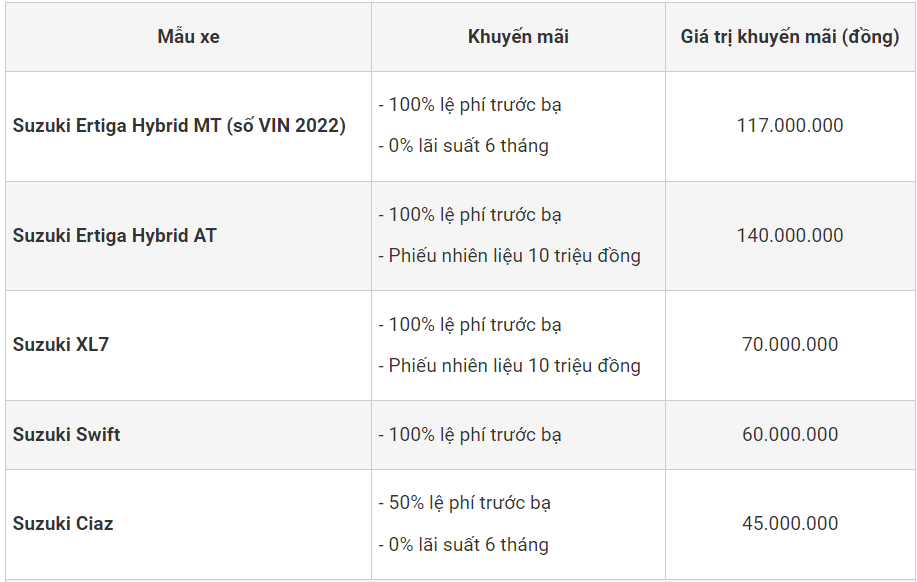
Task: Select the Suzuki Ertiga Hybrid AT model name
Action: tap(115, 236)
